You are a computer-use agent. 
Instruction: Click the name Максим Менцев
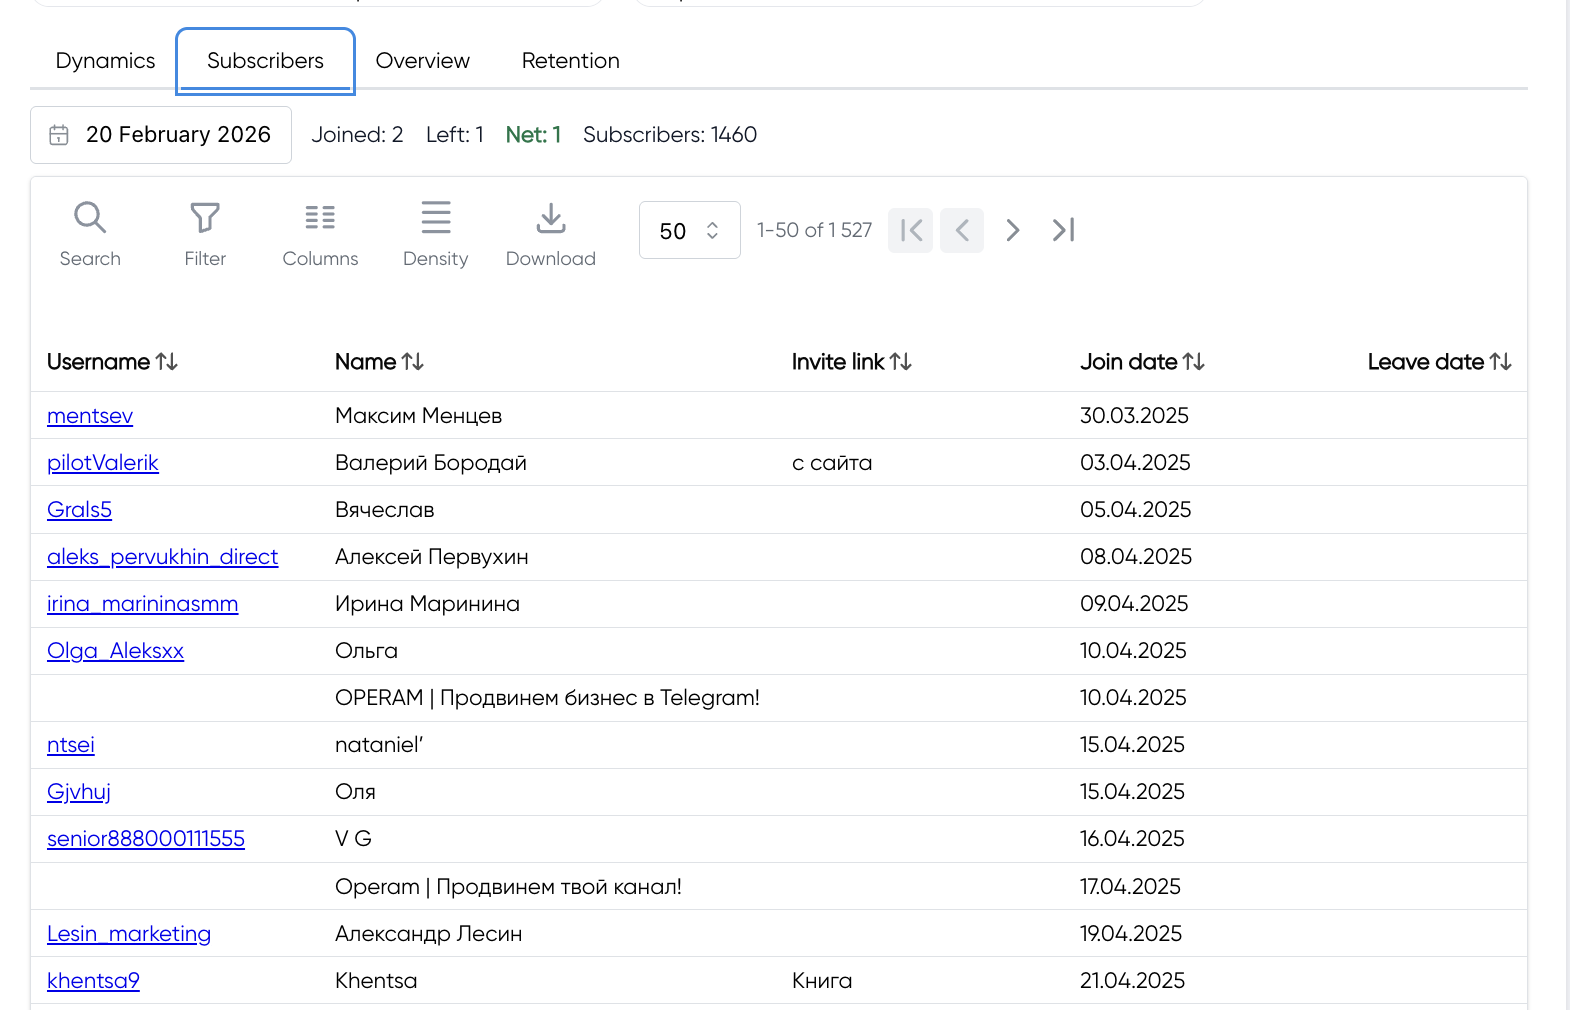(419, 416)
